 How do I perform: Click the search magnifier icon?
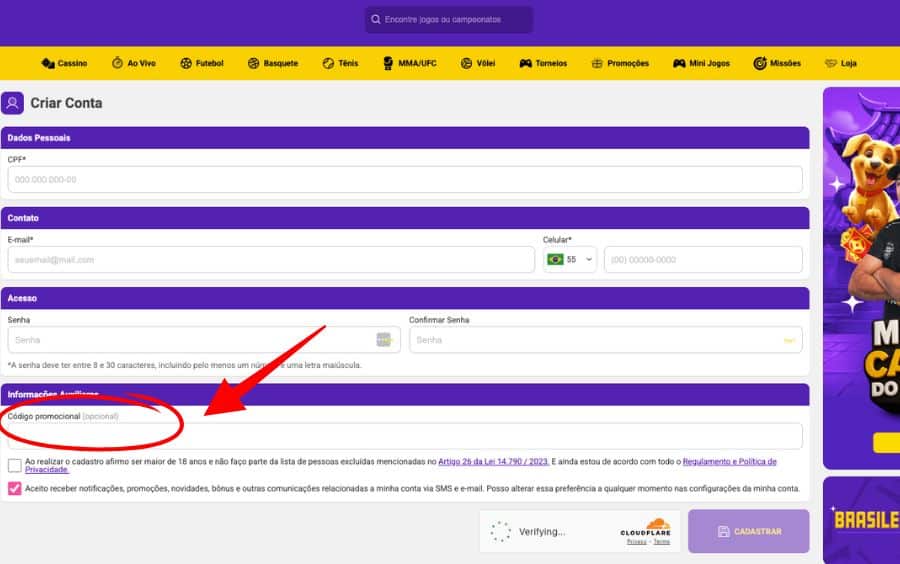(x=375, y=19)
